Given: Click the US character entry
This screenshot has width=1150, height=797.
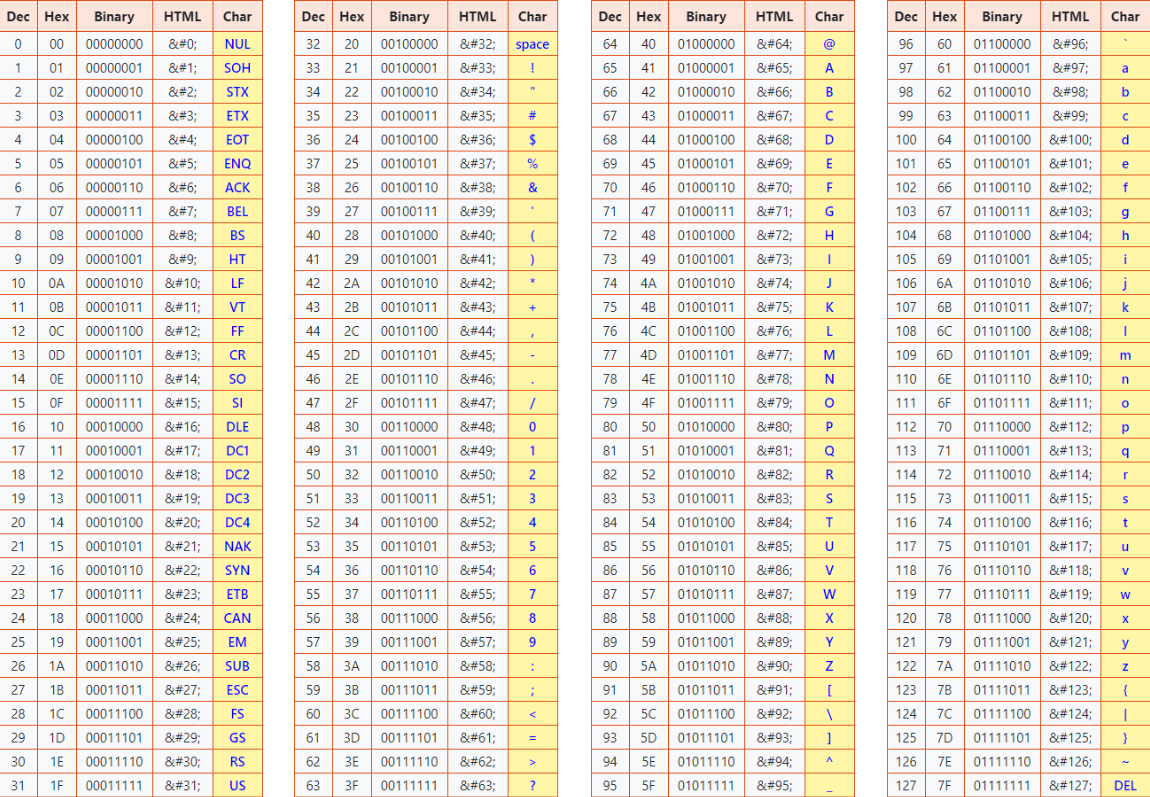Looking at the screenshot, I should [x=237, y=785].
